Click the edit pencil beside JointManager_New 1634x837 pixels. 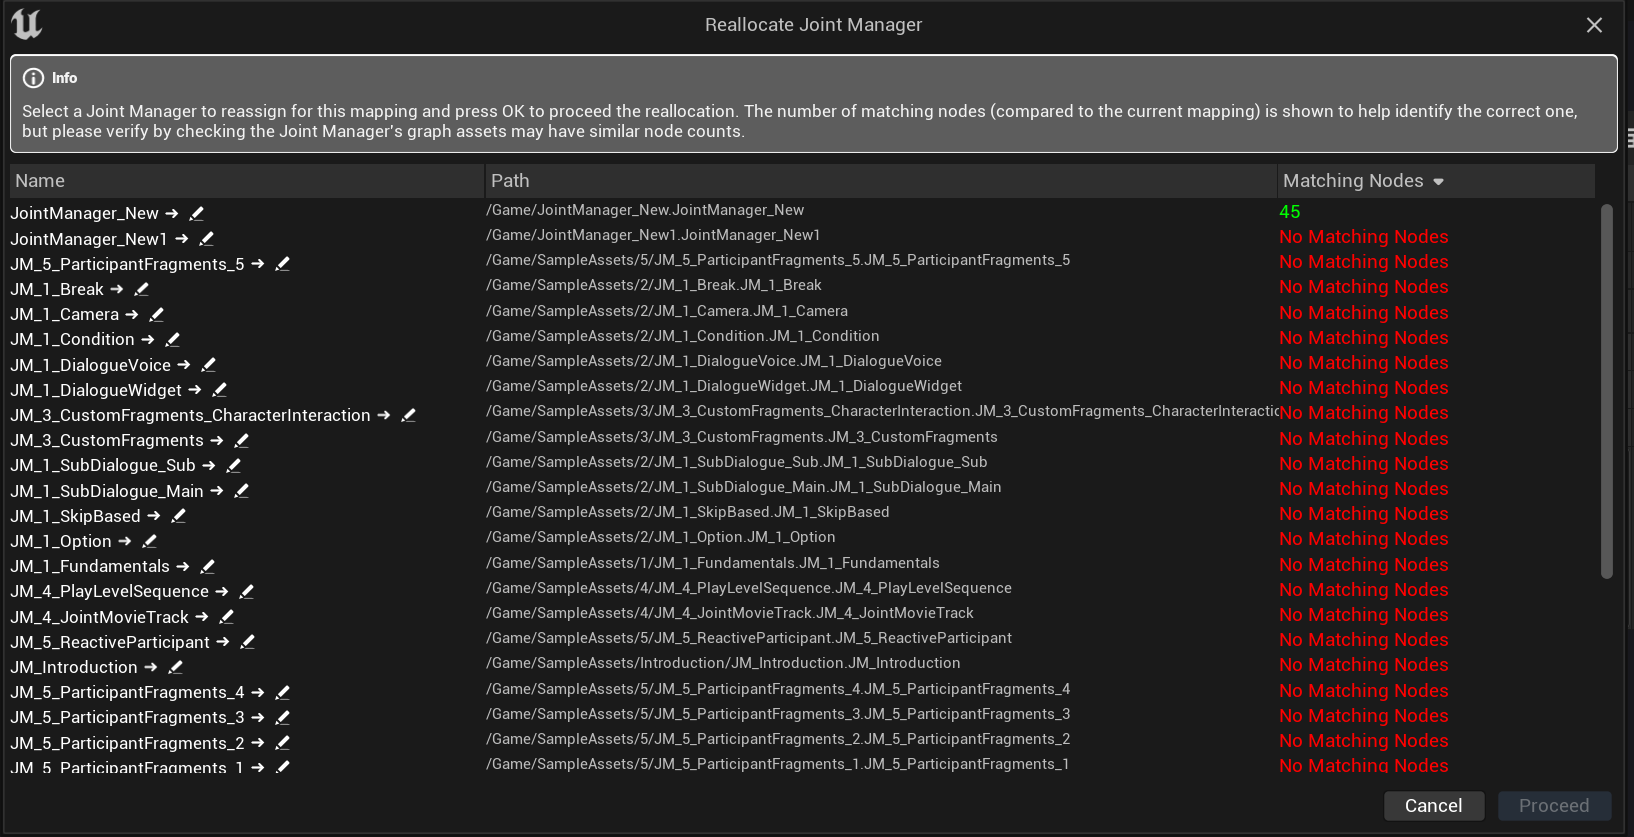coord(197,213)
